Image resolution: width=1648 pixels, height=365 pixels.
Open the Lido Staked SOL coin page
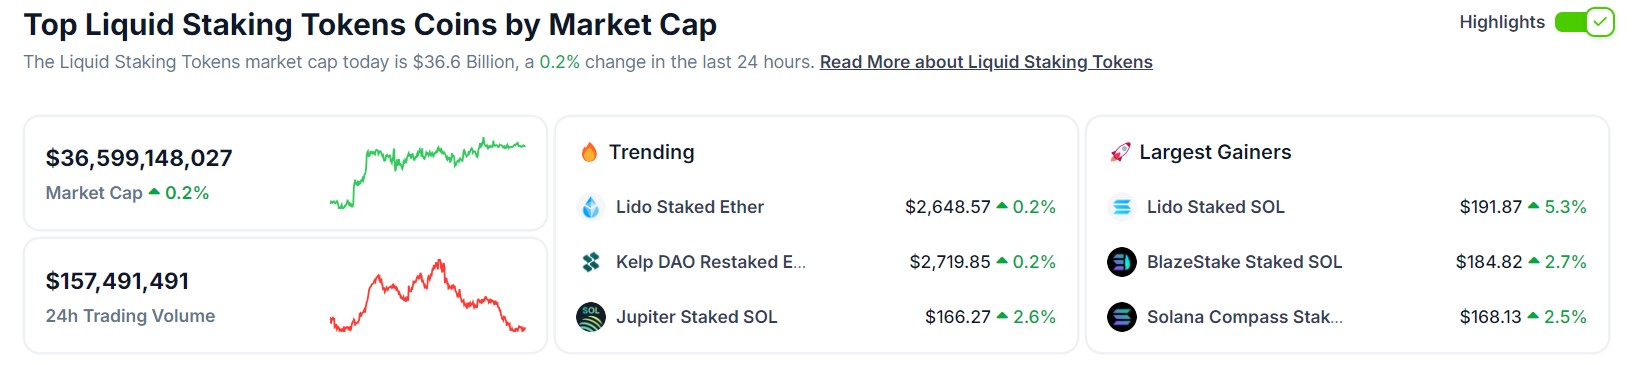(1215, 207)
